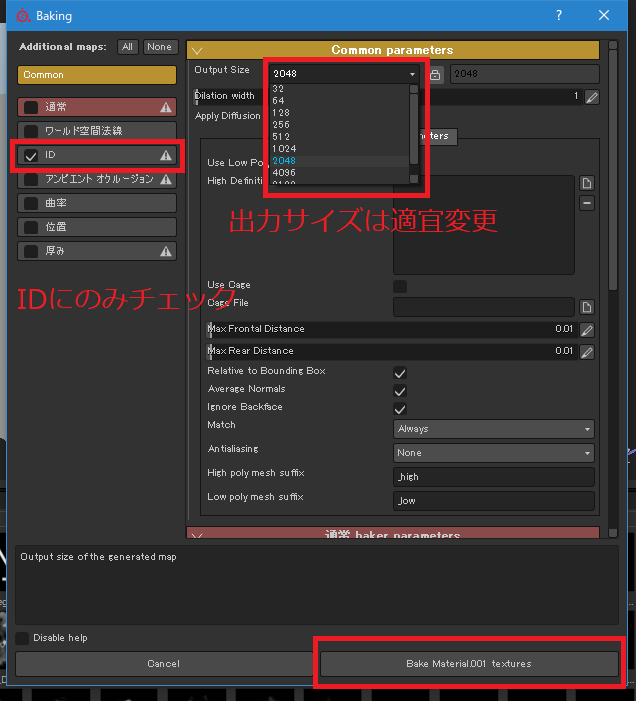The image size is (636, 701).
Task: Adjust the Dilation width slider
Action: pyautogui.click(x=389, y=96)
